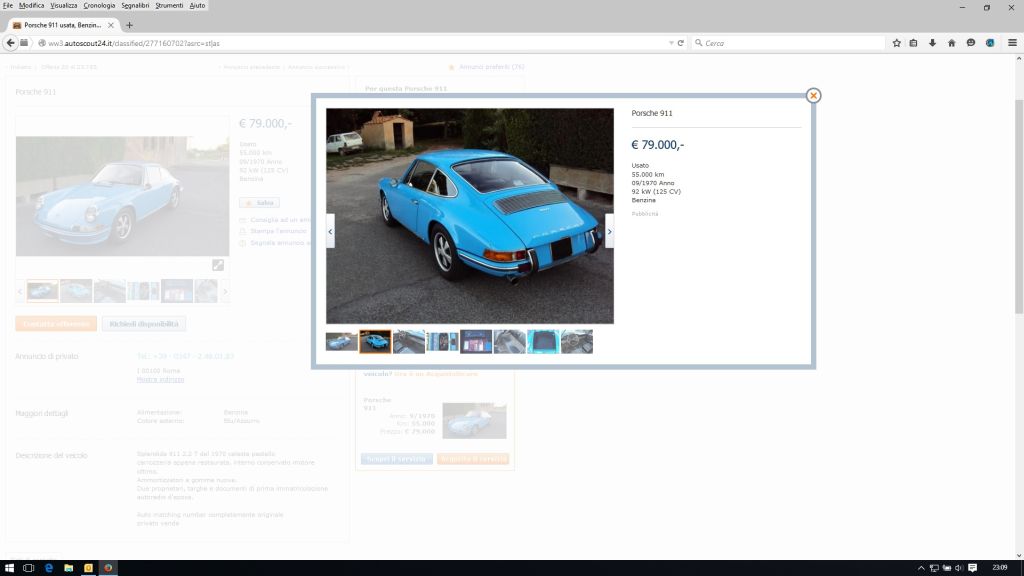Open the downloads arrow panel

(933, 43)
